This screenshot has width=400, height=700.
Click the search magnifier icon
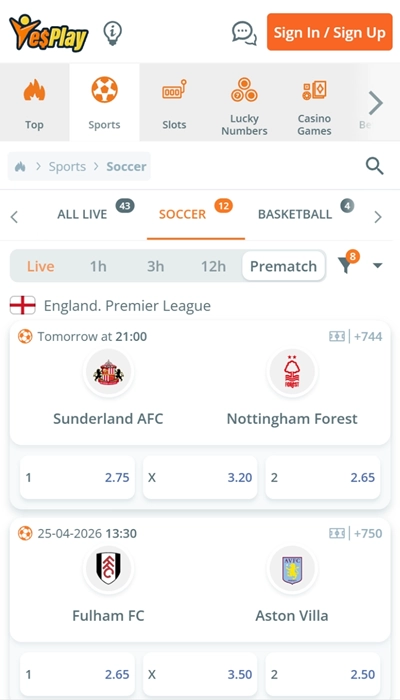pos(375,166)
